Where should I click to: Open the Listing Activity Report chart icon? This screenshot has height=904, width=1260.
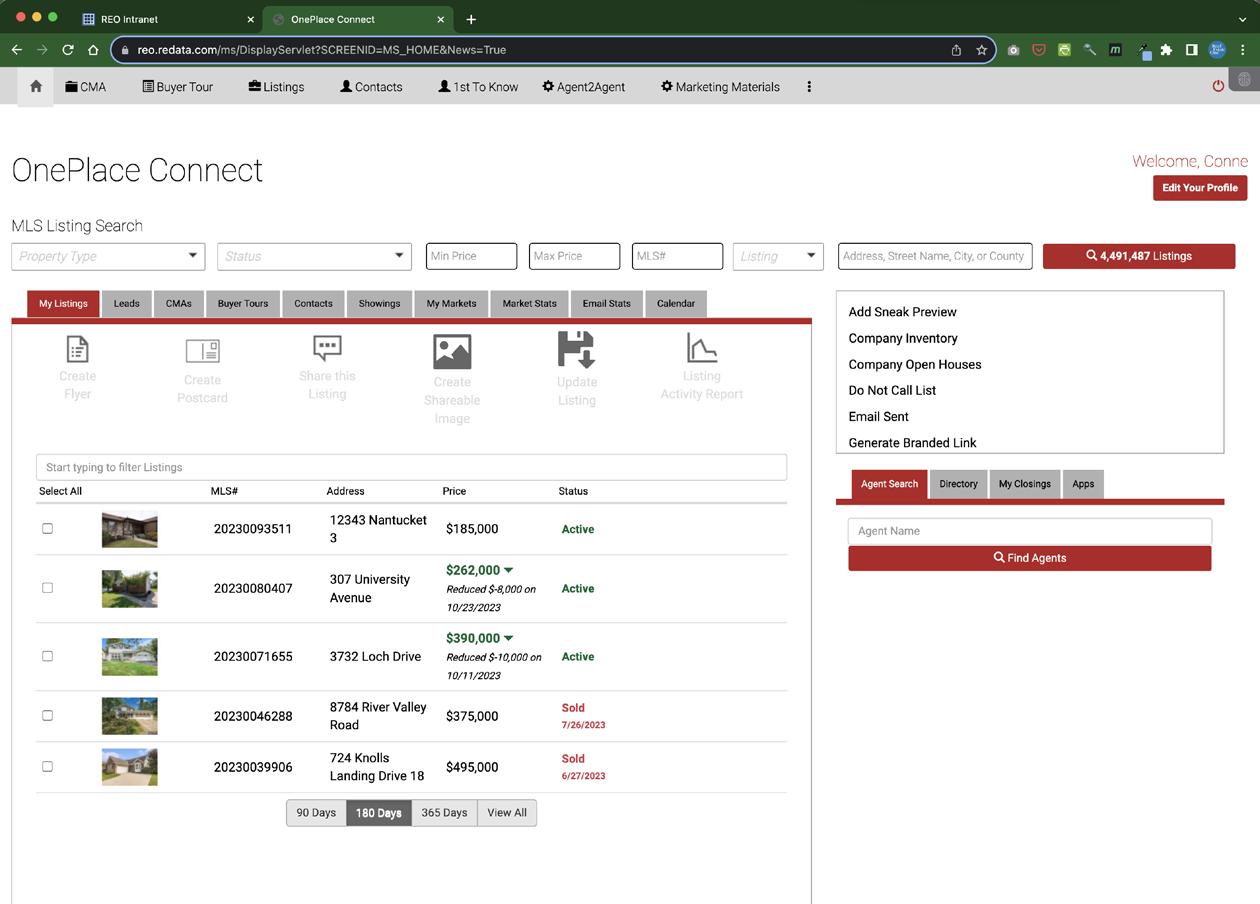point(702,348)
